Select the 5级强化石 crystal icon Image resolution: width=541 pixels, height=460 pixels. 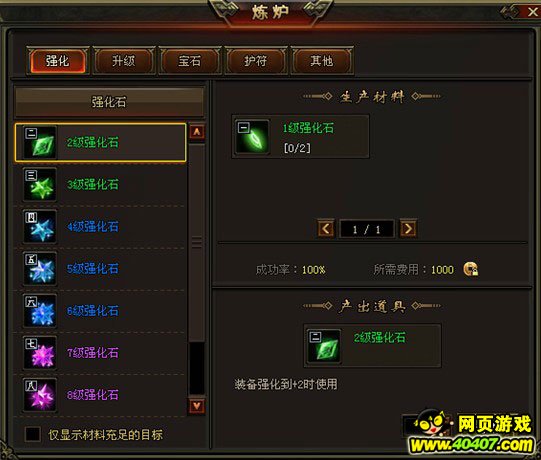point(40,269)
